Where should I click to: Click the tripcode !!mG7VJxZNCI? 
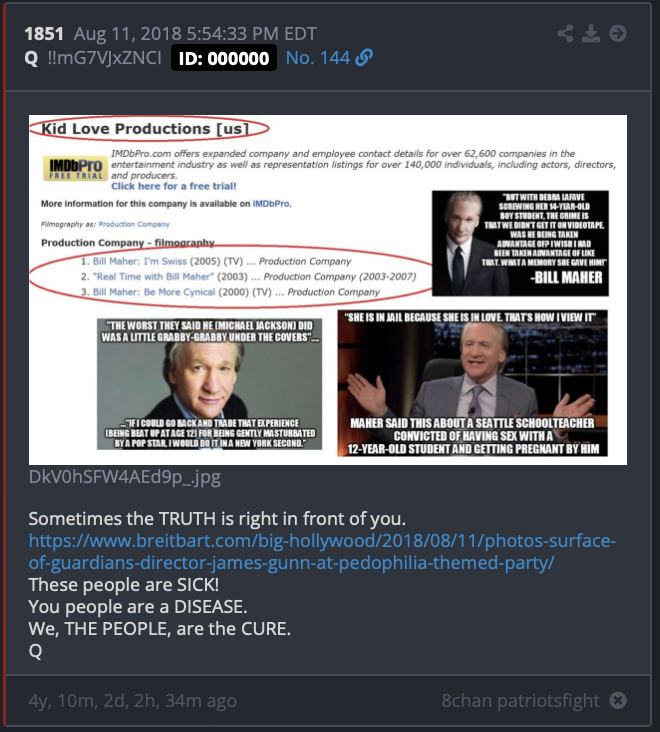point(105,58)
